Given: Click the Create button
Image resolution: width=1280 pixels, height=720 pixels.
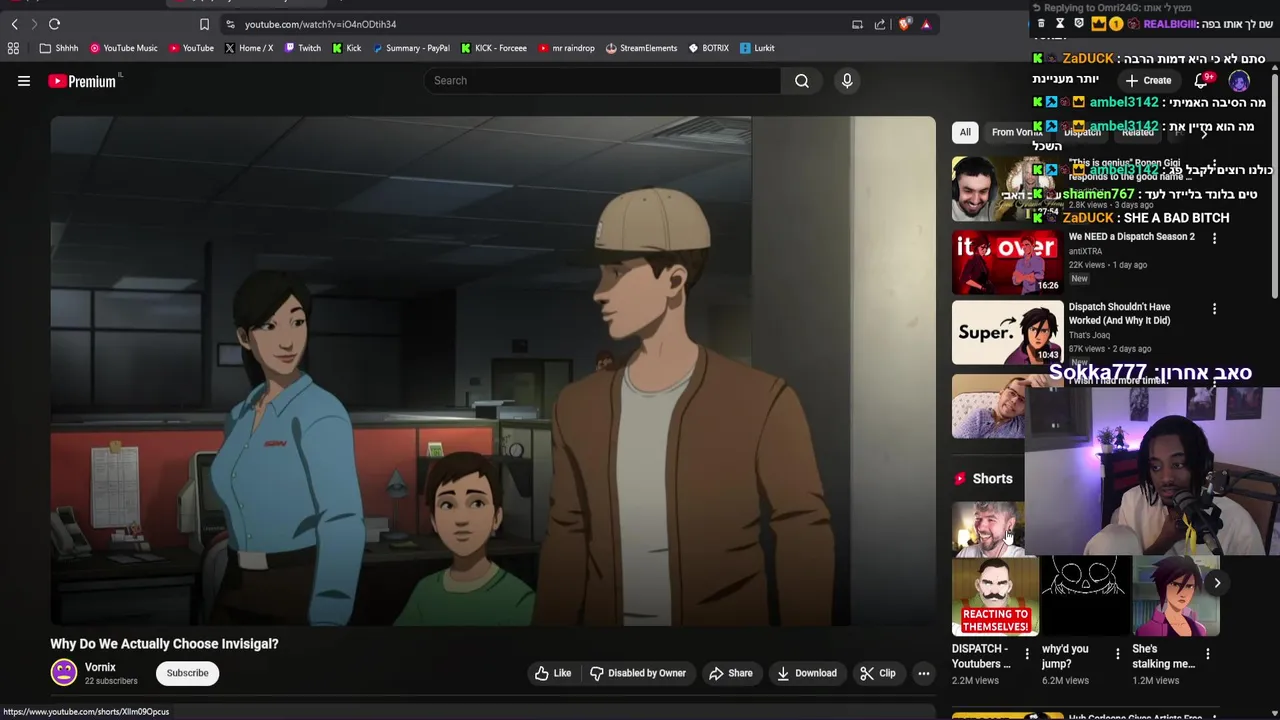Looking at the screenshot, I should tap(1148, 81).
